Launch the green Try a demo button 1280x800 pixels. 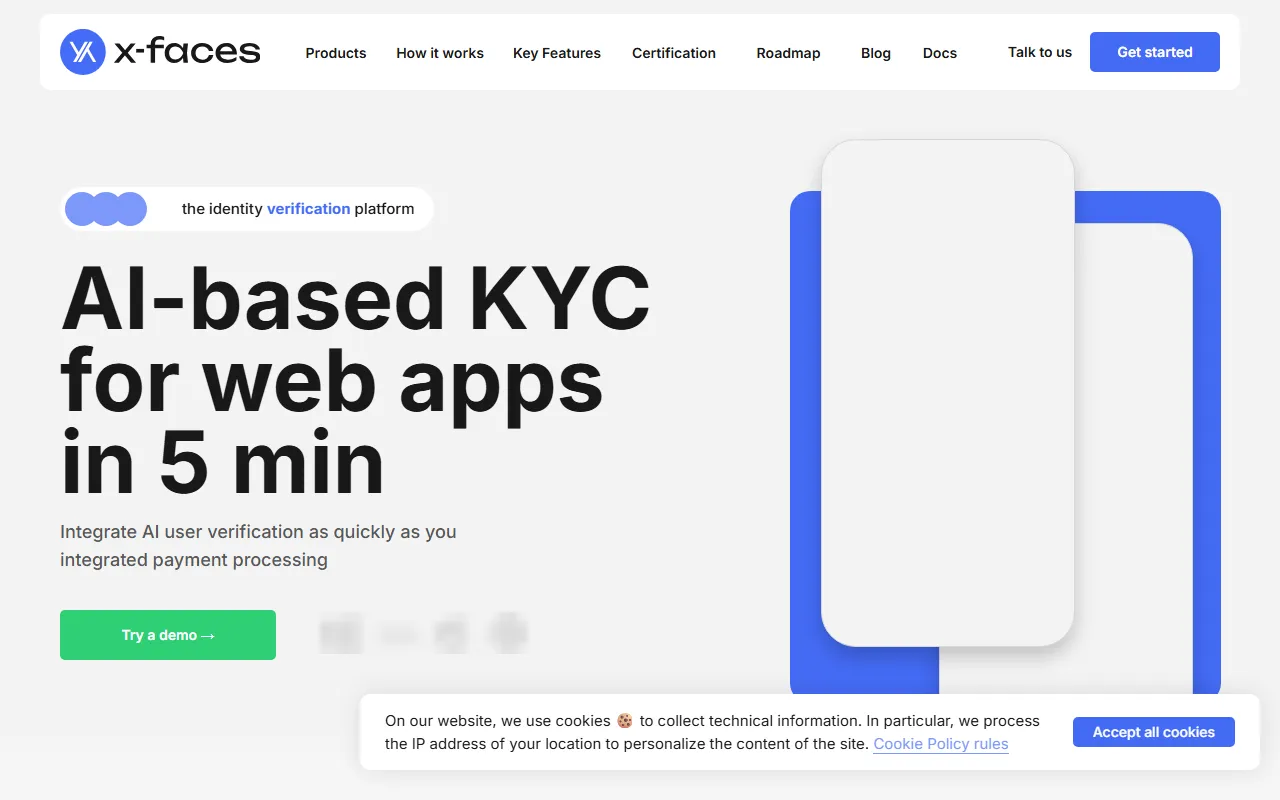pos(168,635)
